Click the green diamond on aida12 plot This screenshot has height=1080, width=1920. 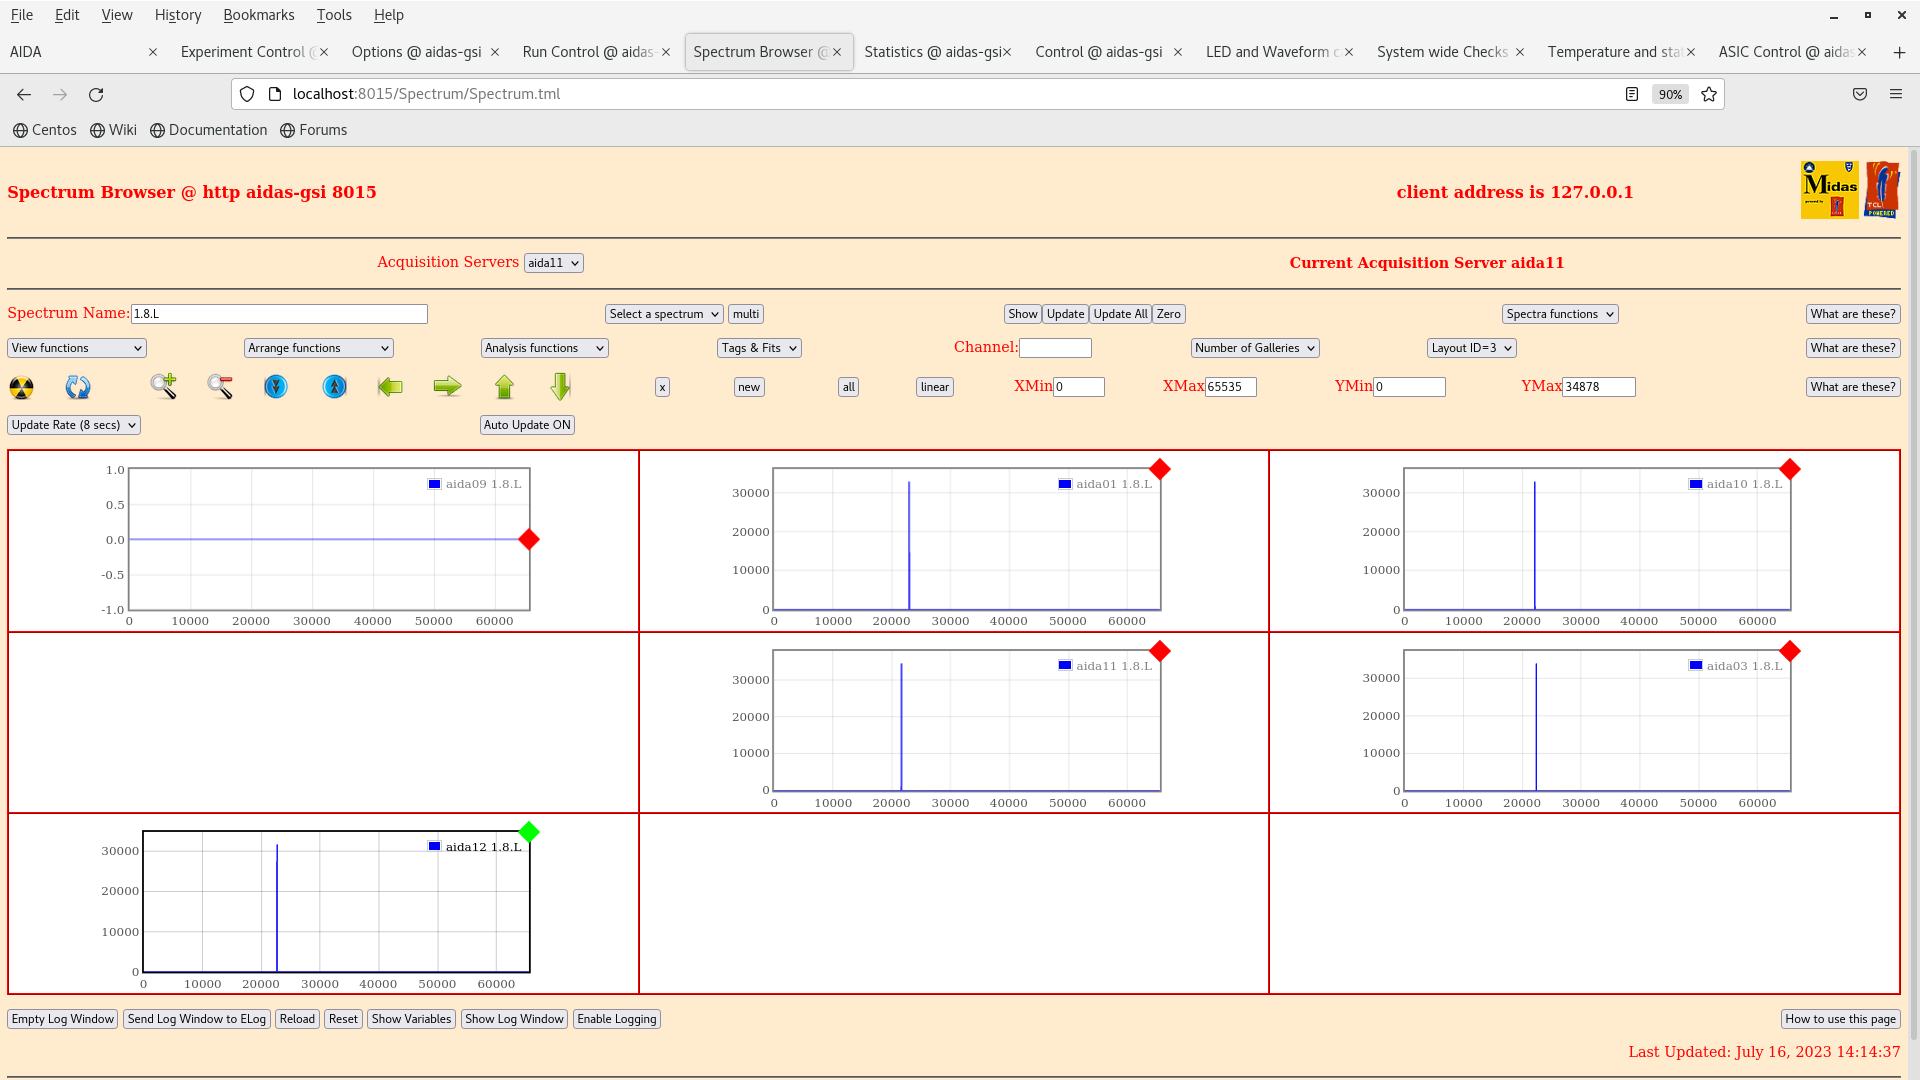[x=529, y=832]
